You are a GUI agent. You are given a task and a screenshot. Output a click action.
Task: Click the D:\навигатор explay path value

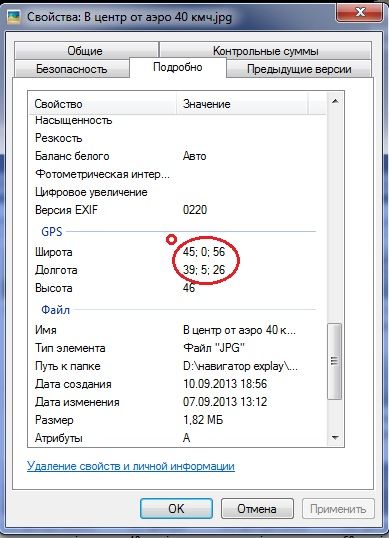pyautogui.click(x=240, y=366)
